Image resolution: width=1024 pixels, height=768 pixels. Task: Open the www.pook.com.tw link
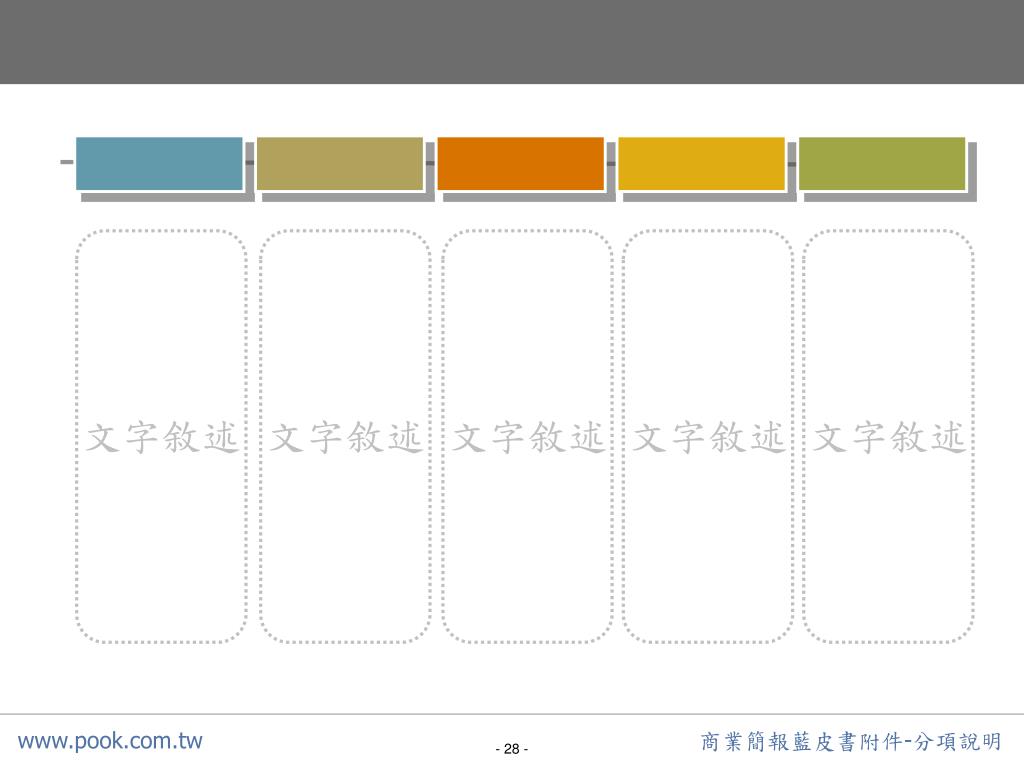click(110, 741)
